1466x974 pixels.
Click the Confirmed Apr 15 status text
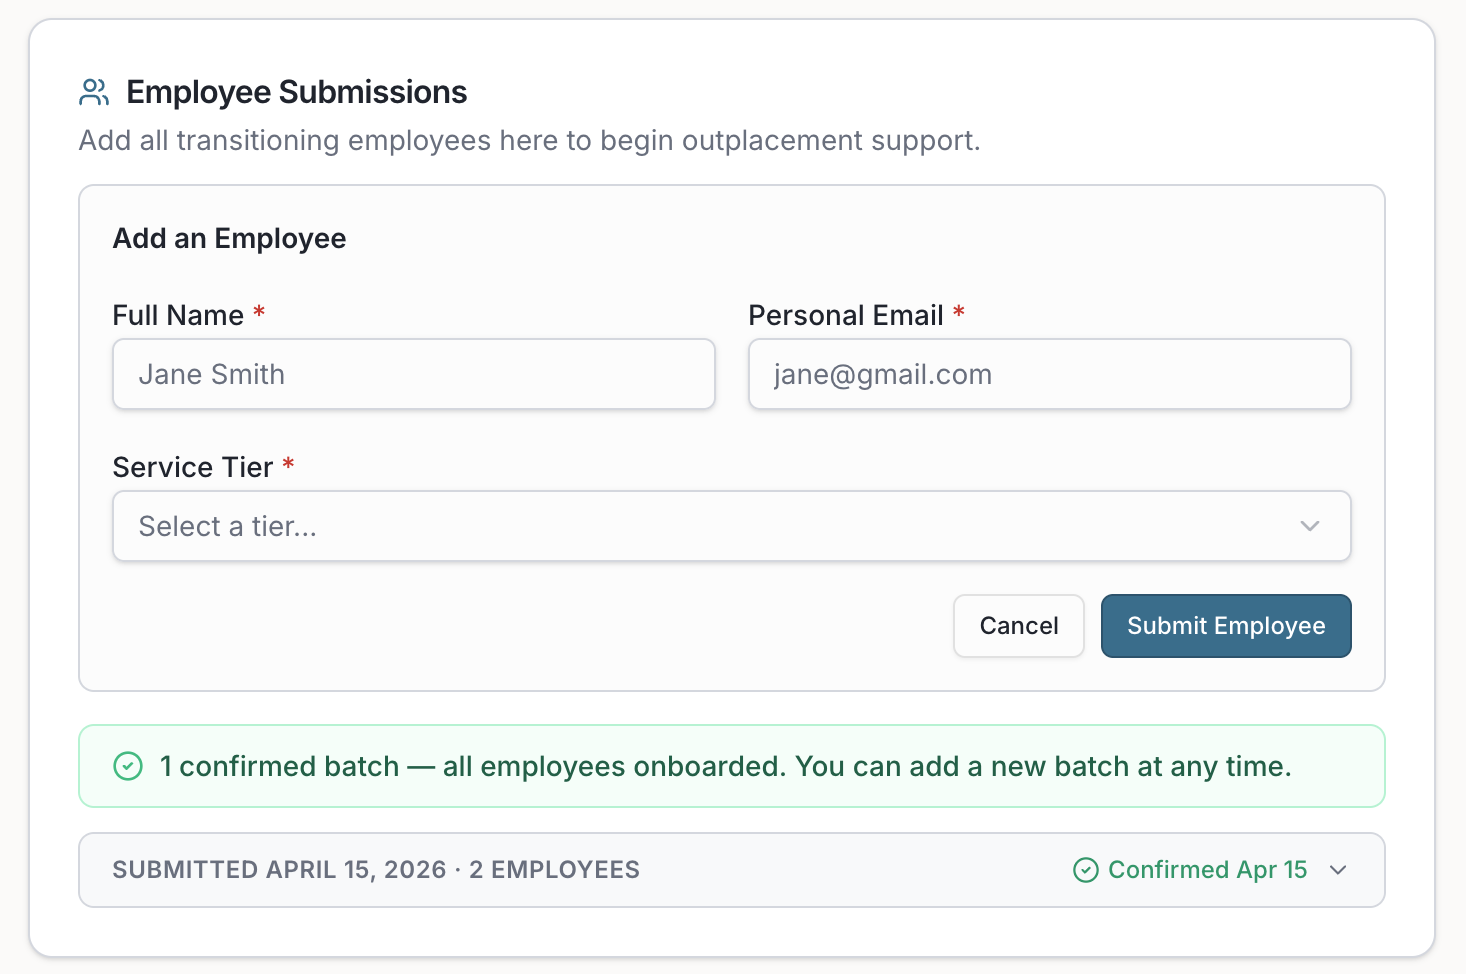pos(1207,870)
